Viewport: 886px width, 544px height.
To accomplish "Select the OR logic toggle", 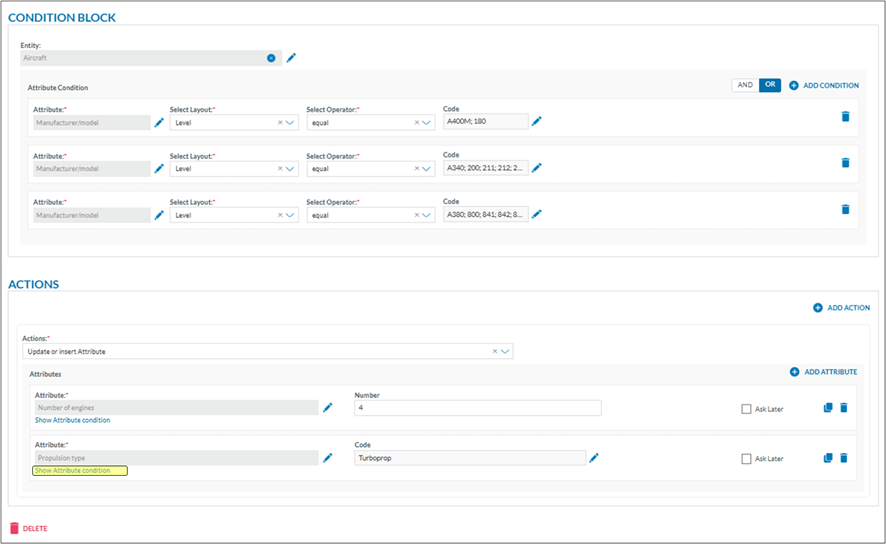I will coord(769,86).
